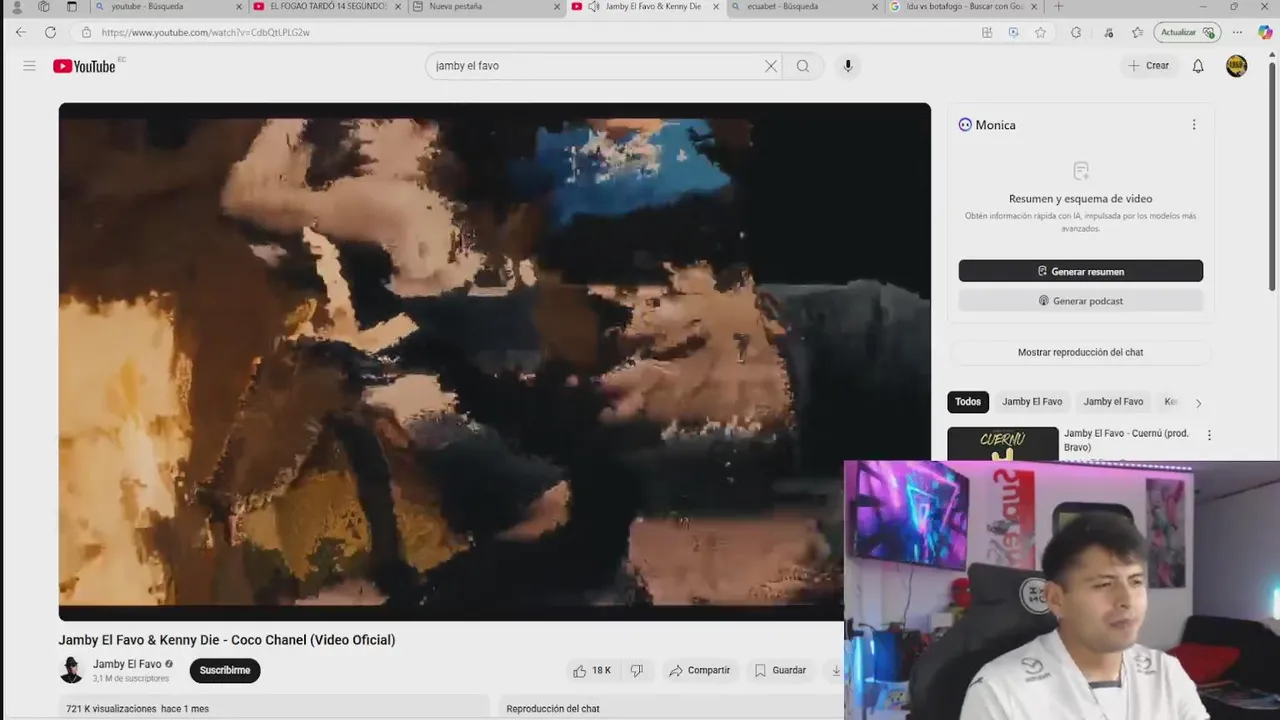Click the Crear button
The image size is (1280, 720).
click(x=1149, y=66)
